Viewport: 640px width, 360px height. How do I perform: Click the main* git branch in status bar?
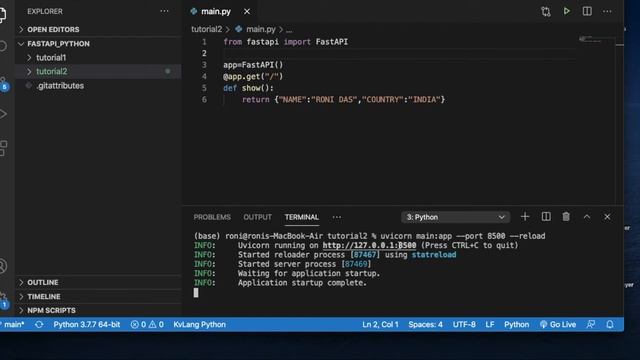(14, 324)
